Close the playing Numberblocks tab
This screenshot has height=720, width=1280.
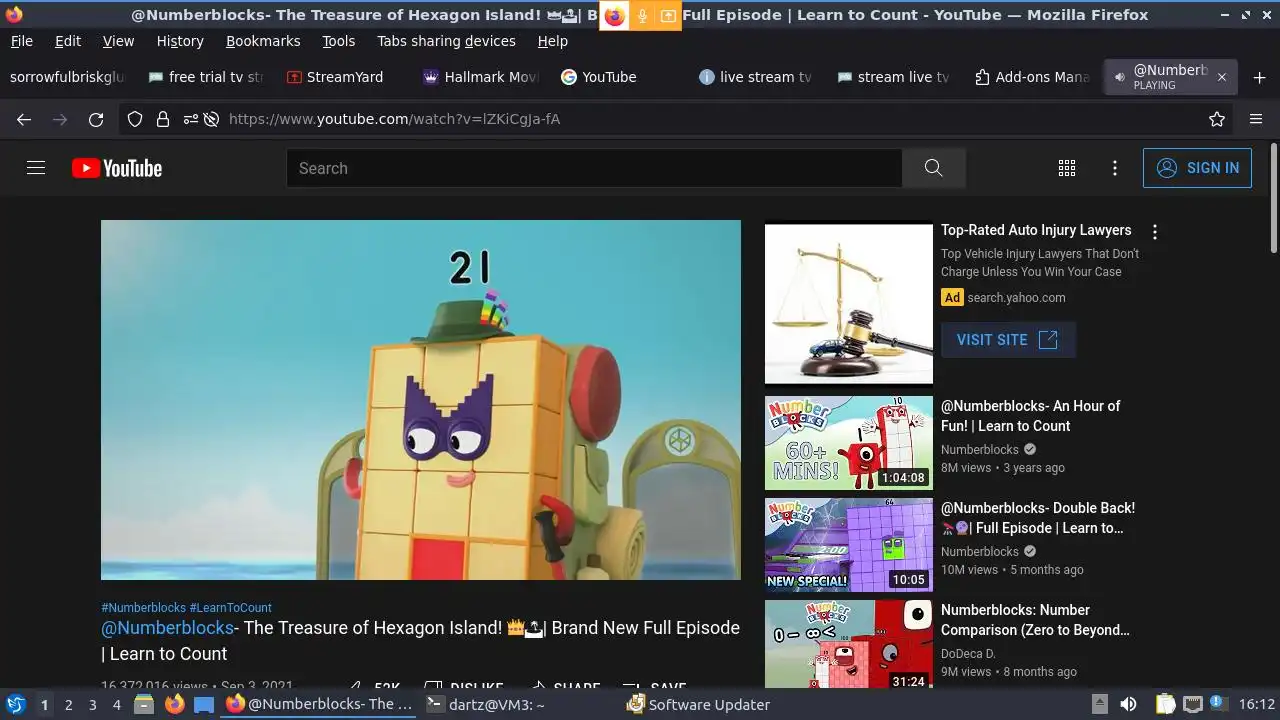[x=1221, y=77]
